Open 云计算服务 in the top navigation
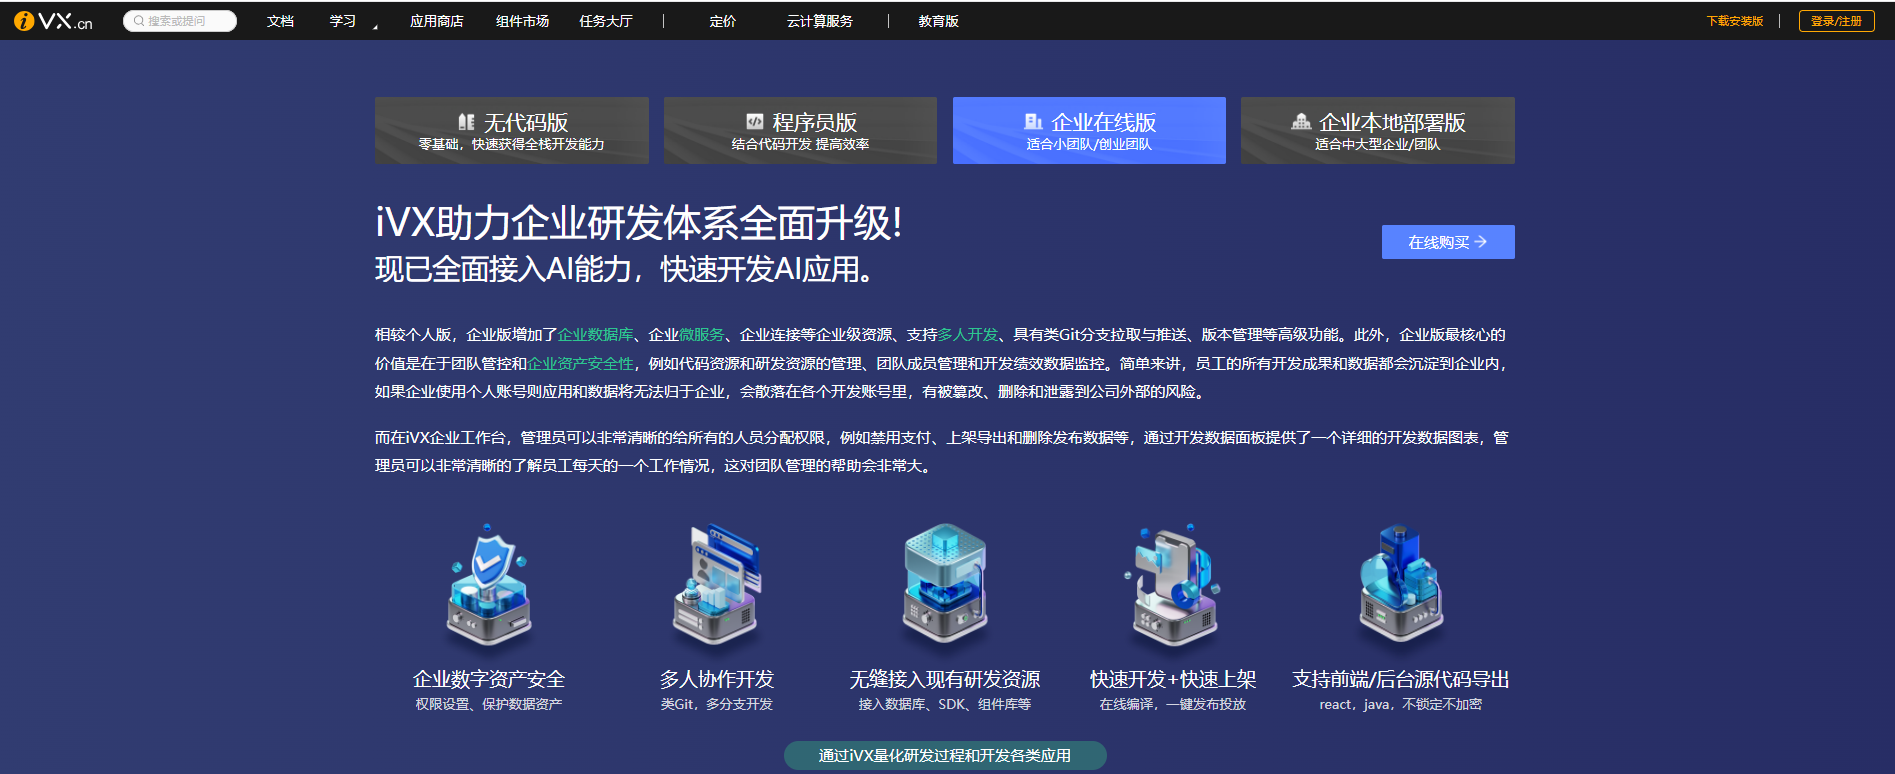This screenshot has height=774, width=1895. 820,21
